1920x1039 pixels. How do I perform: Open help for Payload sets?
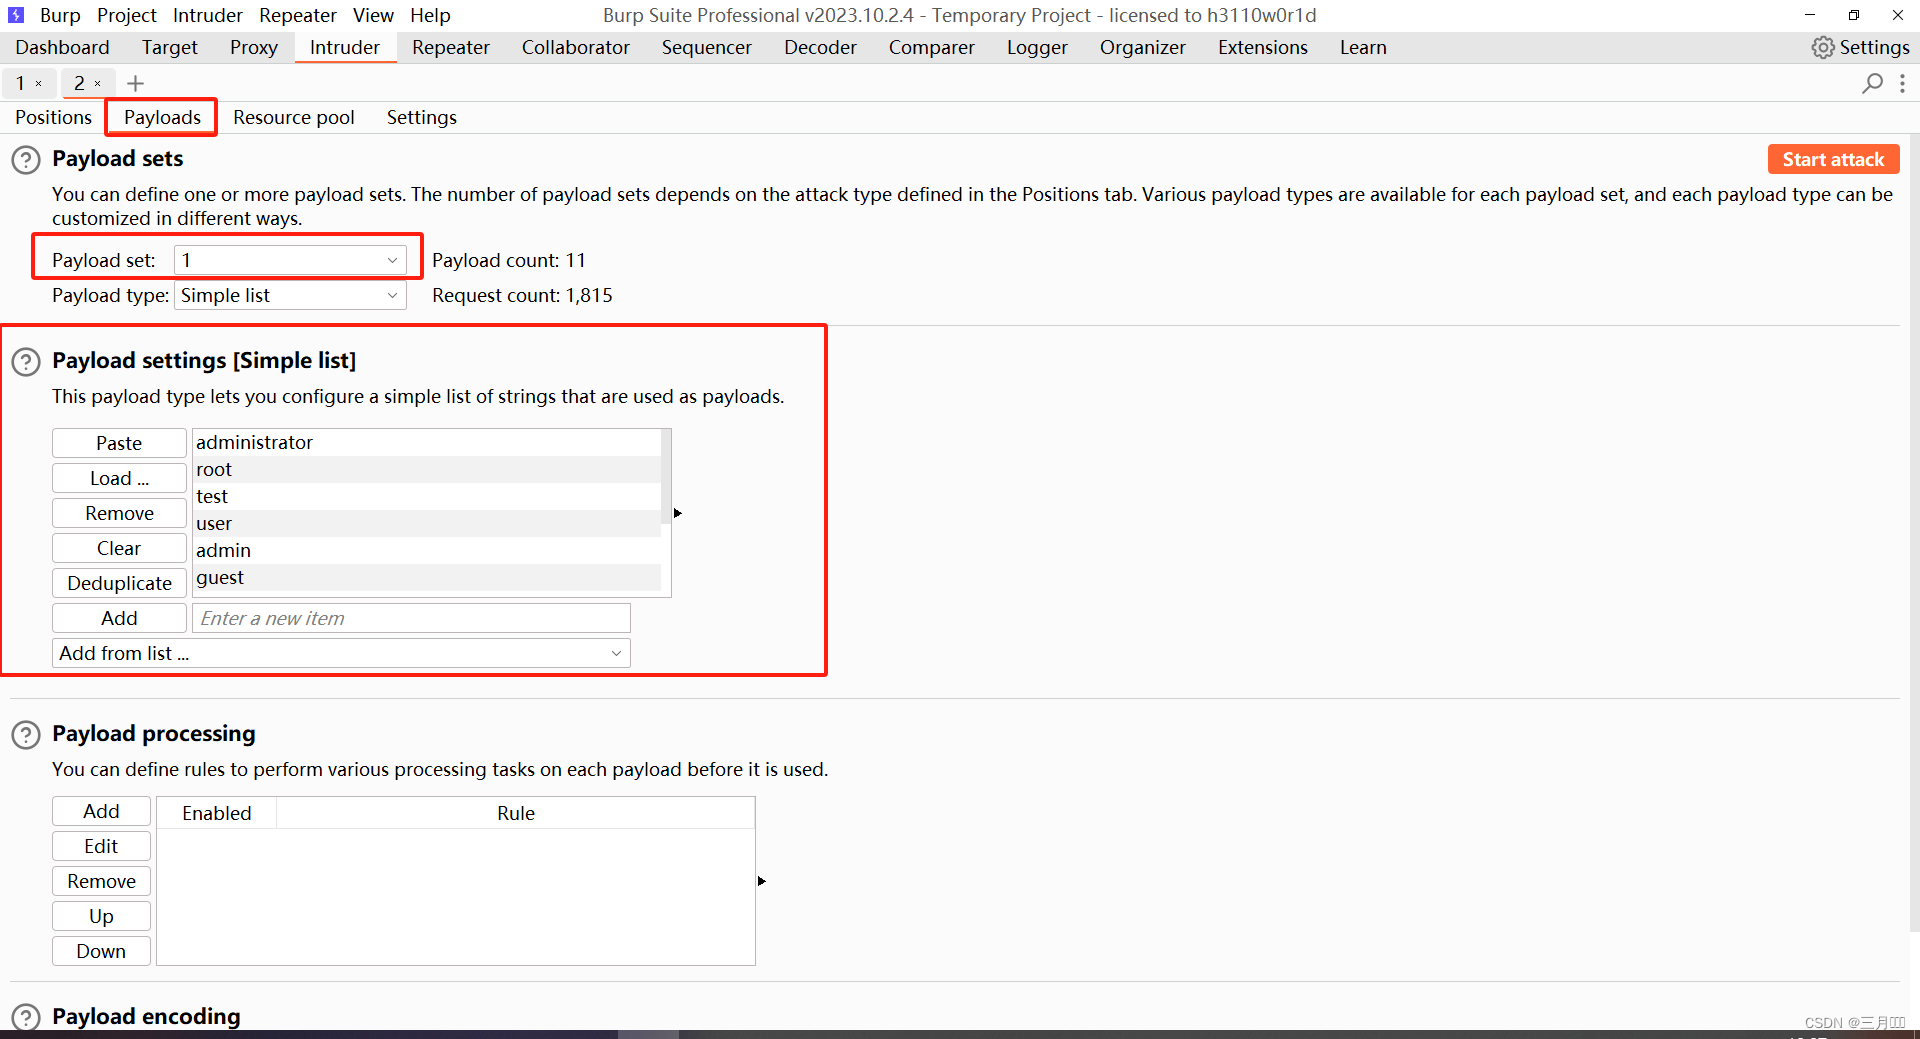[26, 160]
